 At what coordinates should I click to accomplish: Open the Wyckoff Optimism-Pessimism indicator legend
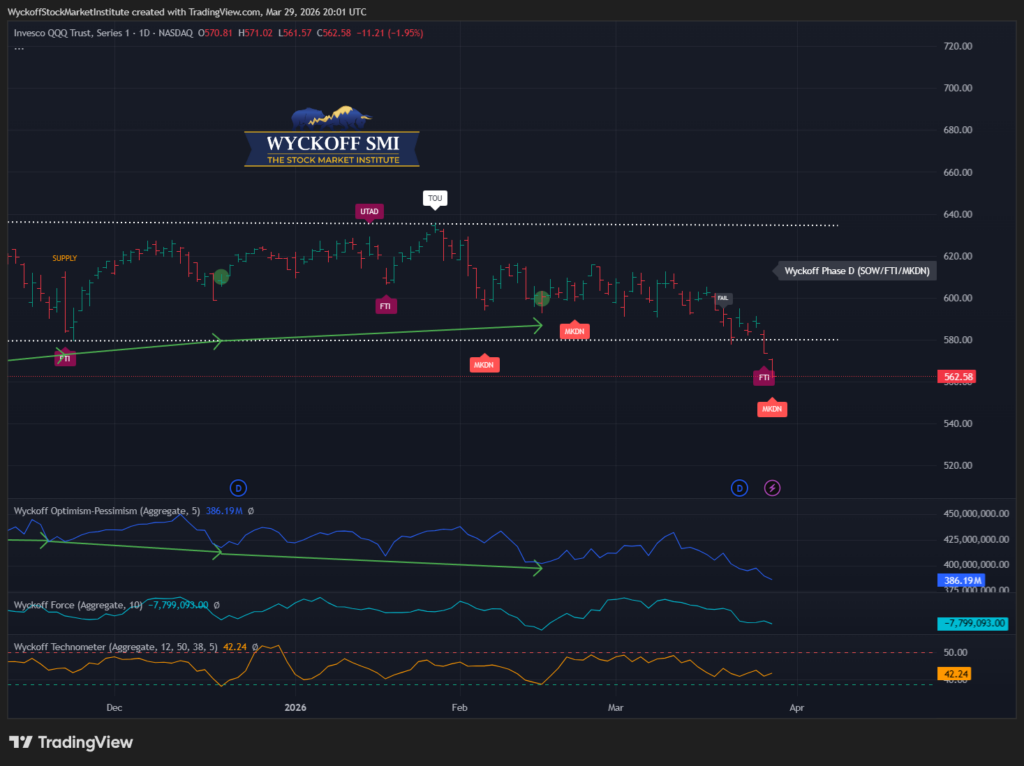pyautogui.click(x=106, y=510)
